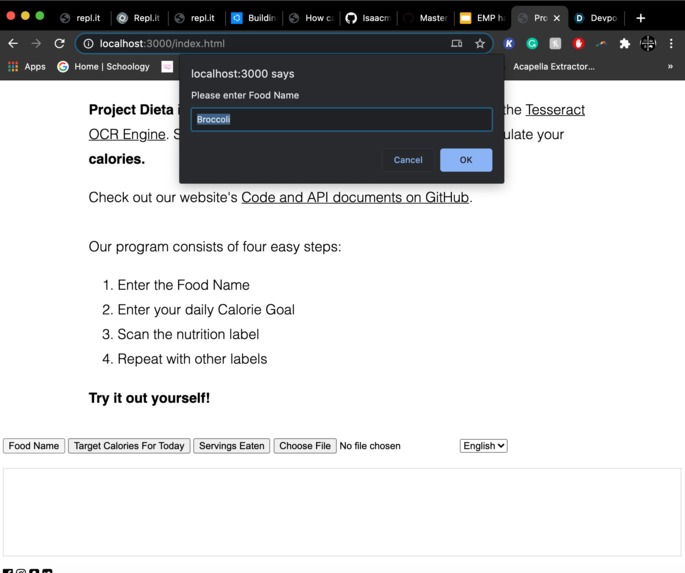
Task: Click 'Our program consists of four easy steps' text
Action: pyautogui.click(x=215, y=247)
